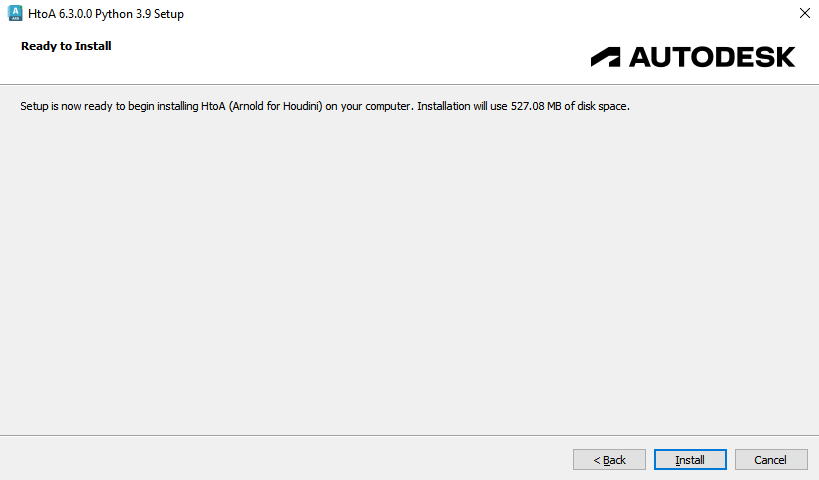
Task: Click the Autodesk logo mark glyph
Action: coord(605,57)
